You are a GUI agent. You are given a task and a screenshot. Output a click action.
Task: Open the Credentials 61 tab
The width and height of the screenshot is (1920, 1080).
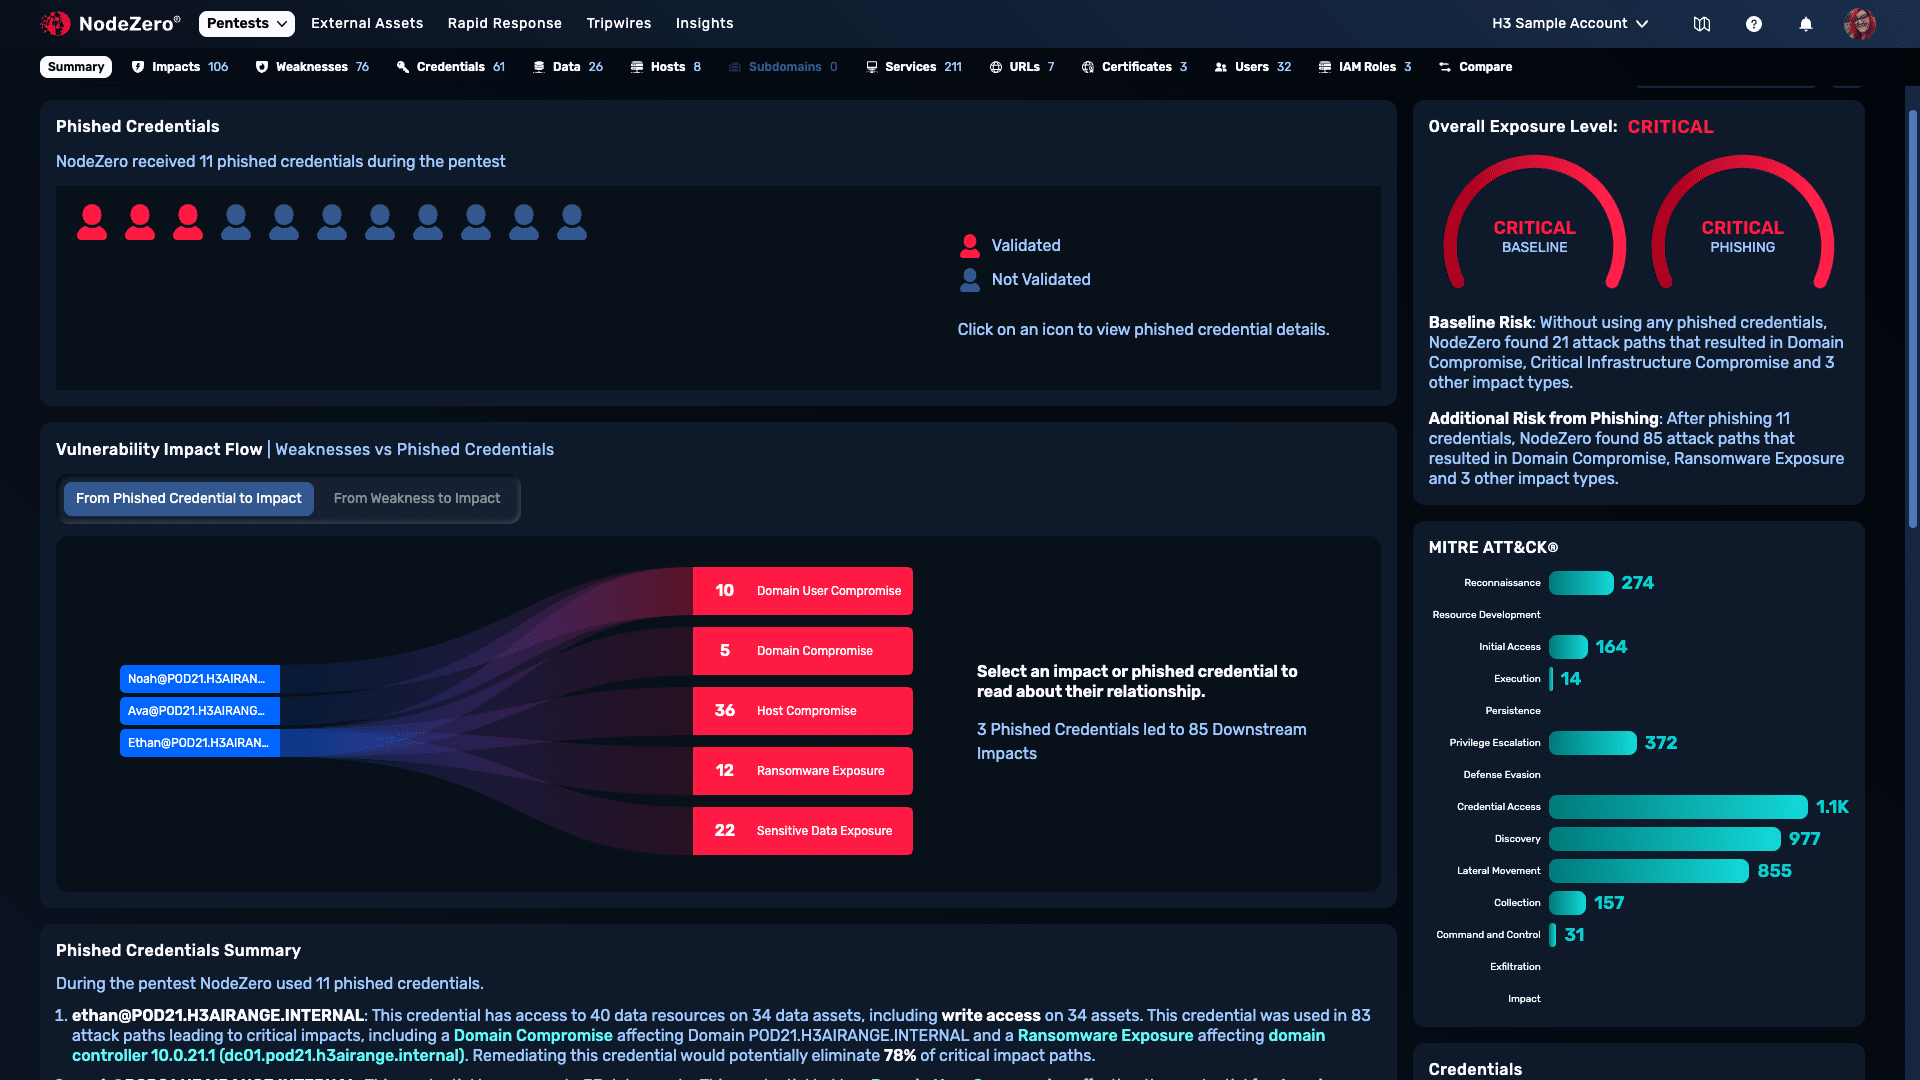pyautogui.click(x=451, y=67)
